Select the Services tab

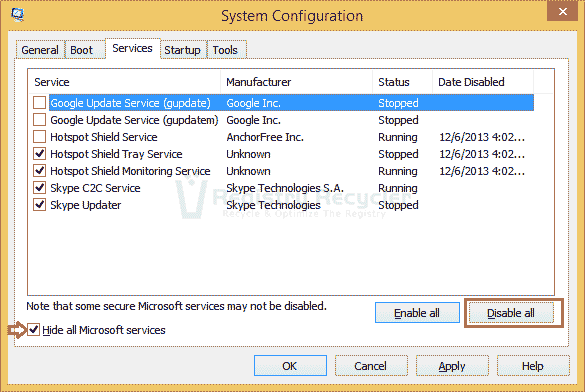[132, 48]
